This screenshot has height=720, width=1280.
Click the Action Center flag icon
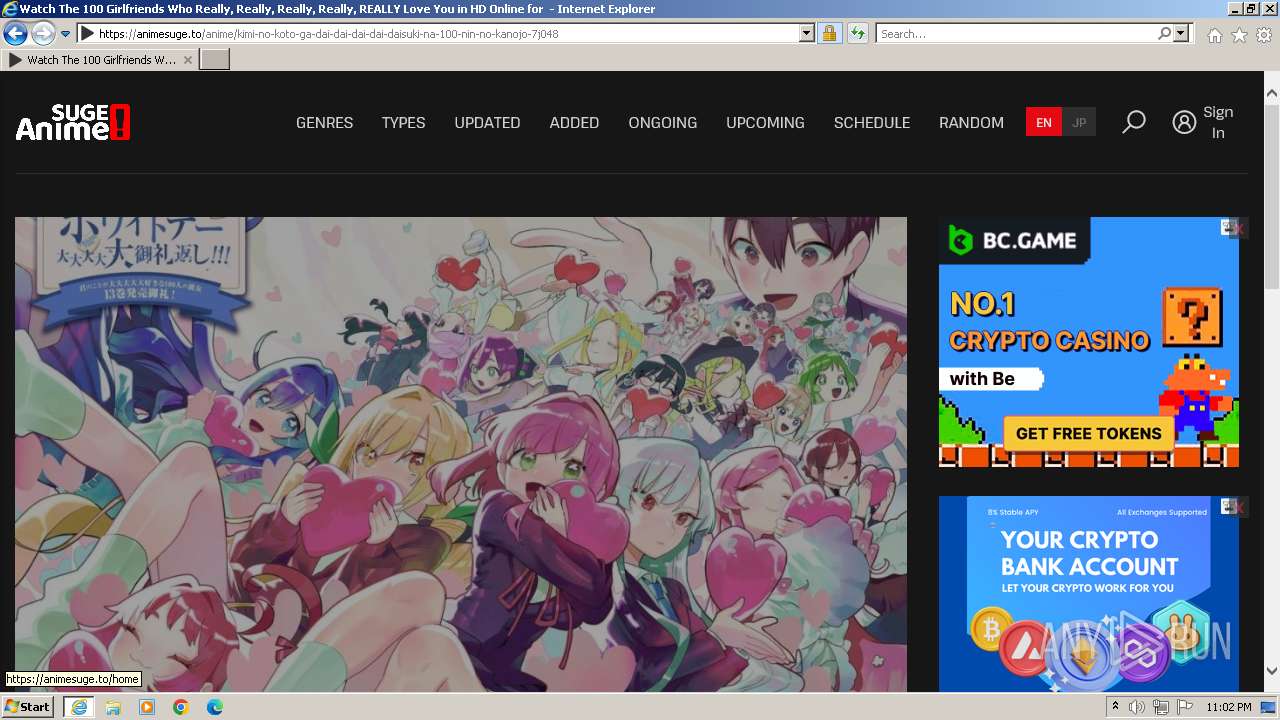coord(1186,707)
